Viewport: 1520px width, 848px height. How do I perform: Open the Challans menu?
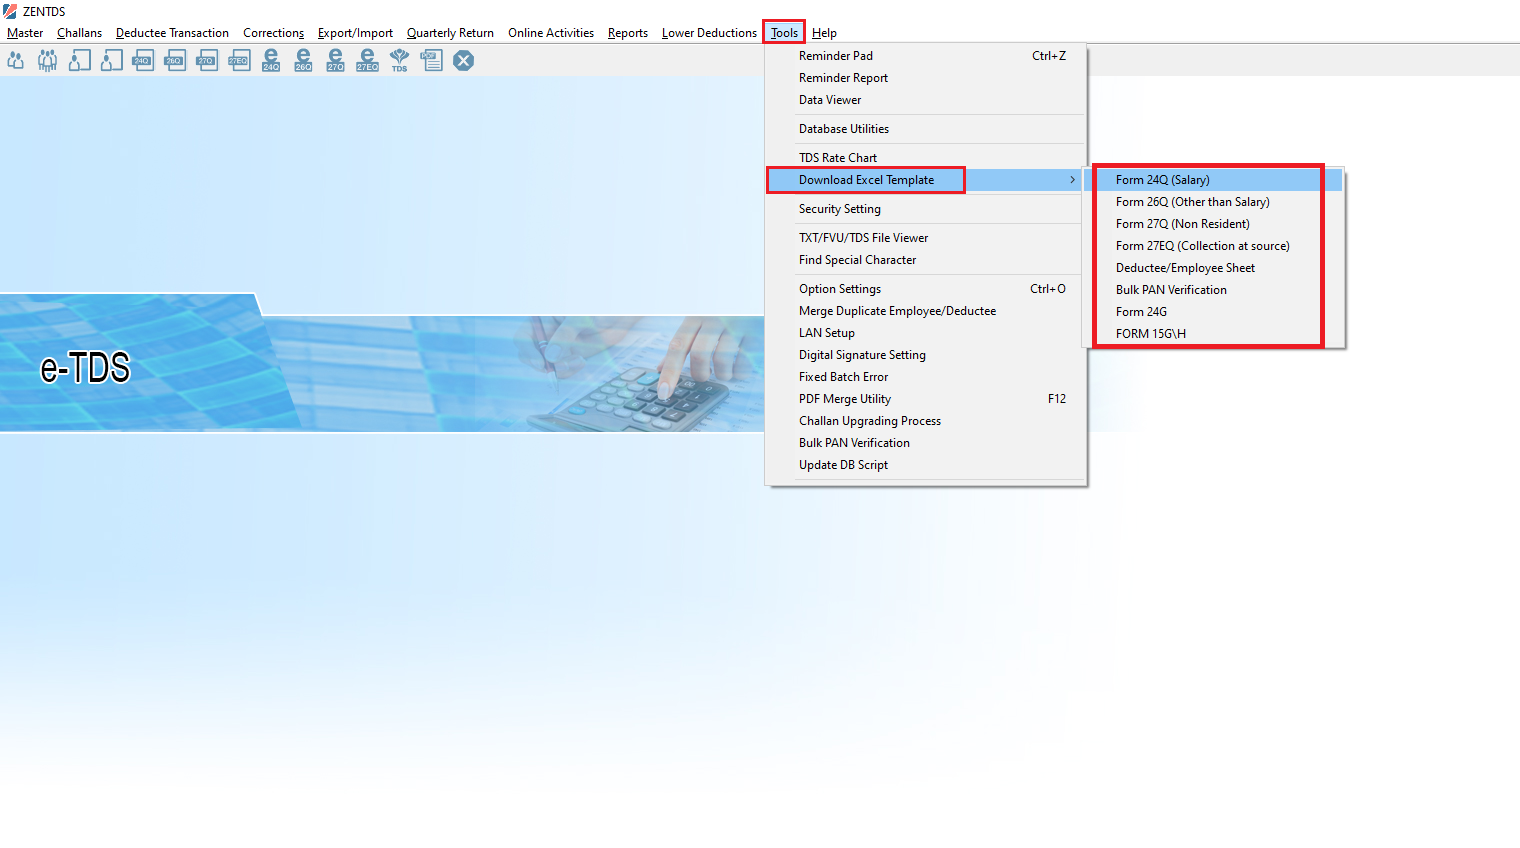point(79,33)
